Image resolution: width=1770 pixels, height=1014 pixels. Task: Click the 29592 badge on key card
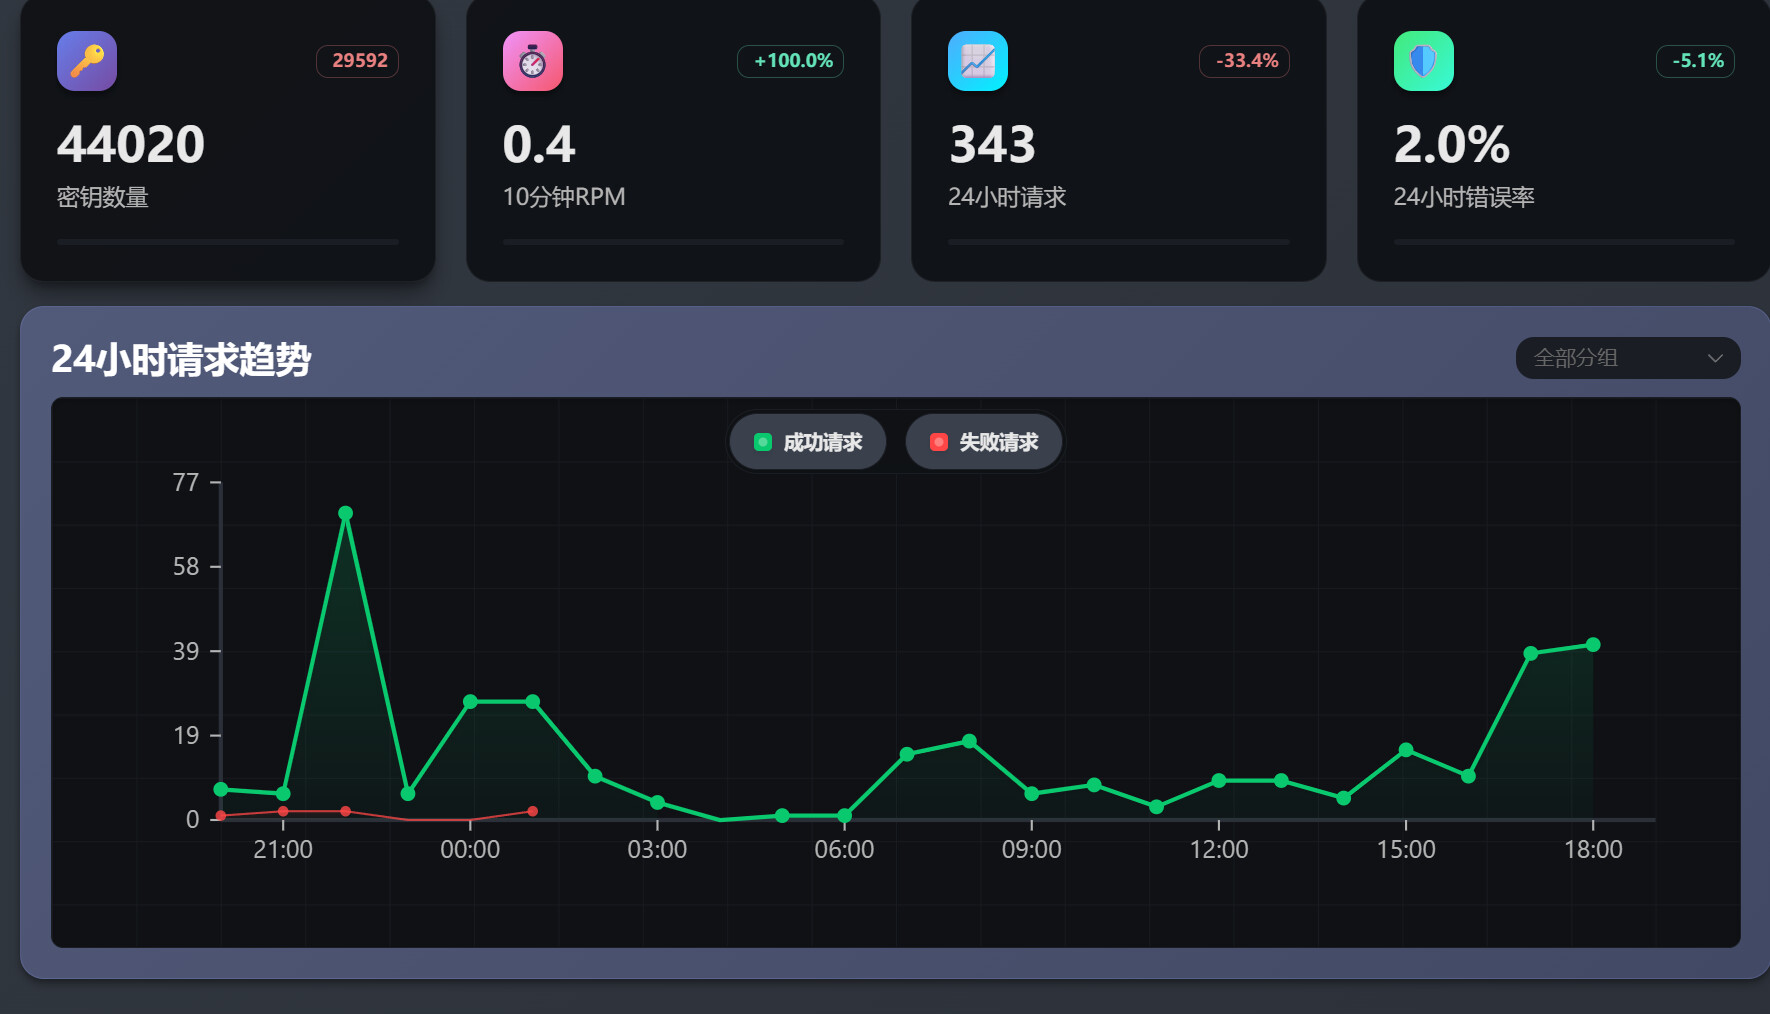359,61
